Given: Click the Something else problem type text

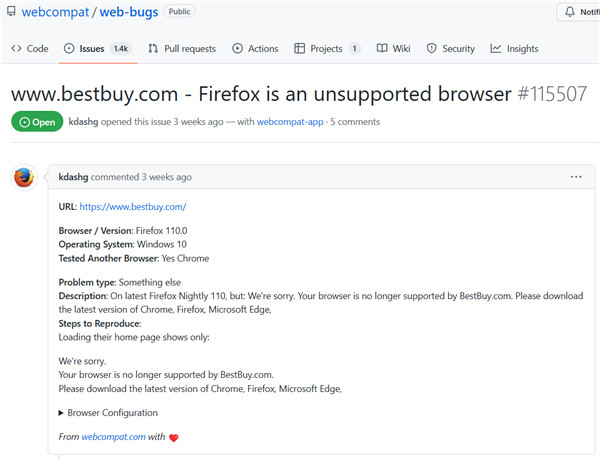Looking at the screenshot, I should 150,282.
